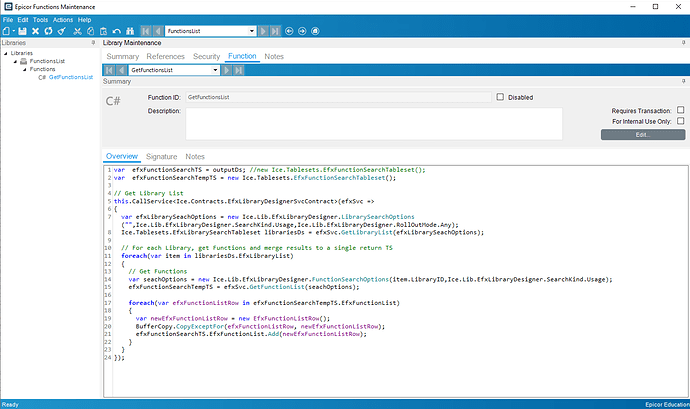Open the Help menu
690x409 pixels.
pyautogui.click(x=84, y=20)
